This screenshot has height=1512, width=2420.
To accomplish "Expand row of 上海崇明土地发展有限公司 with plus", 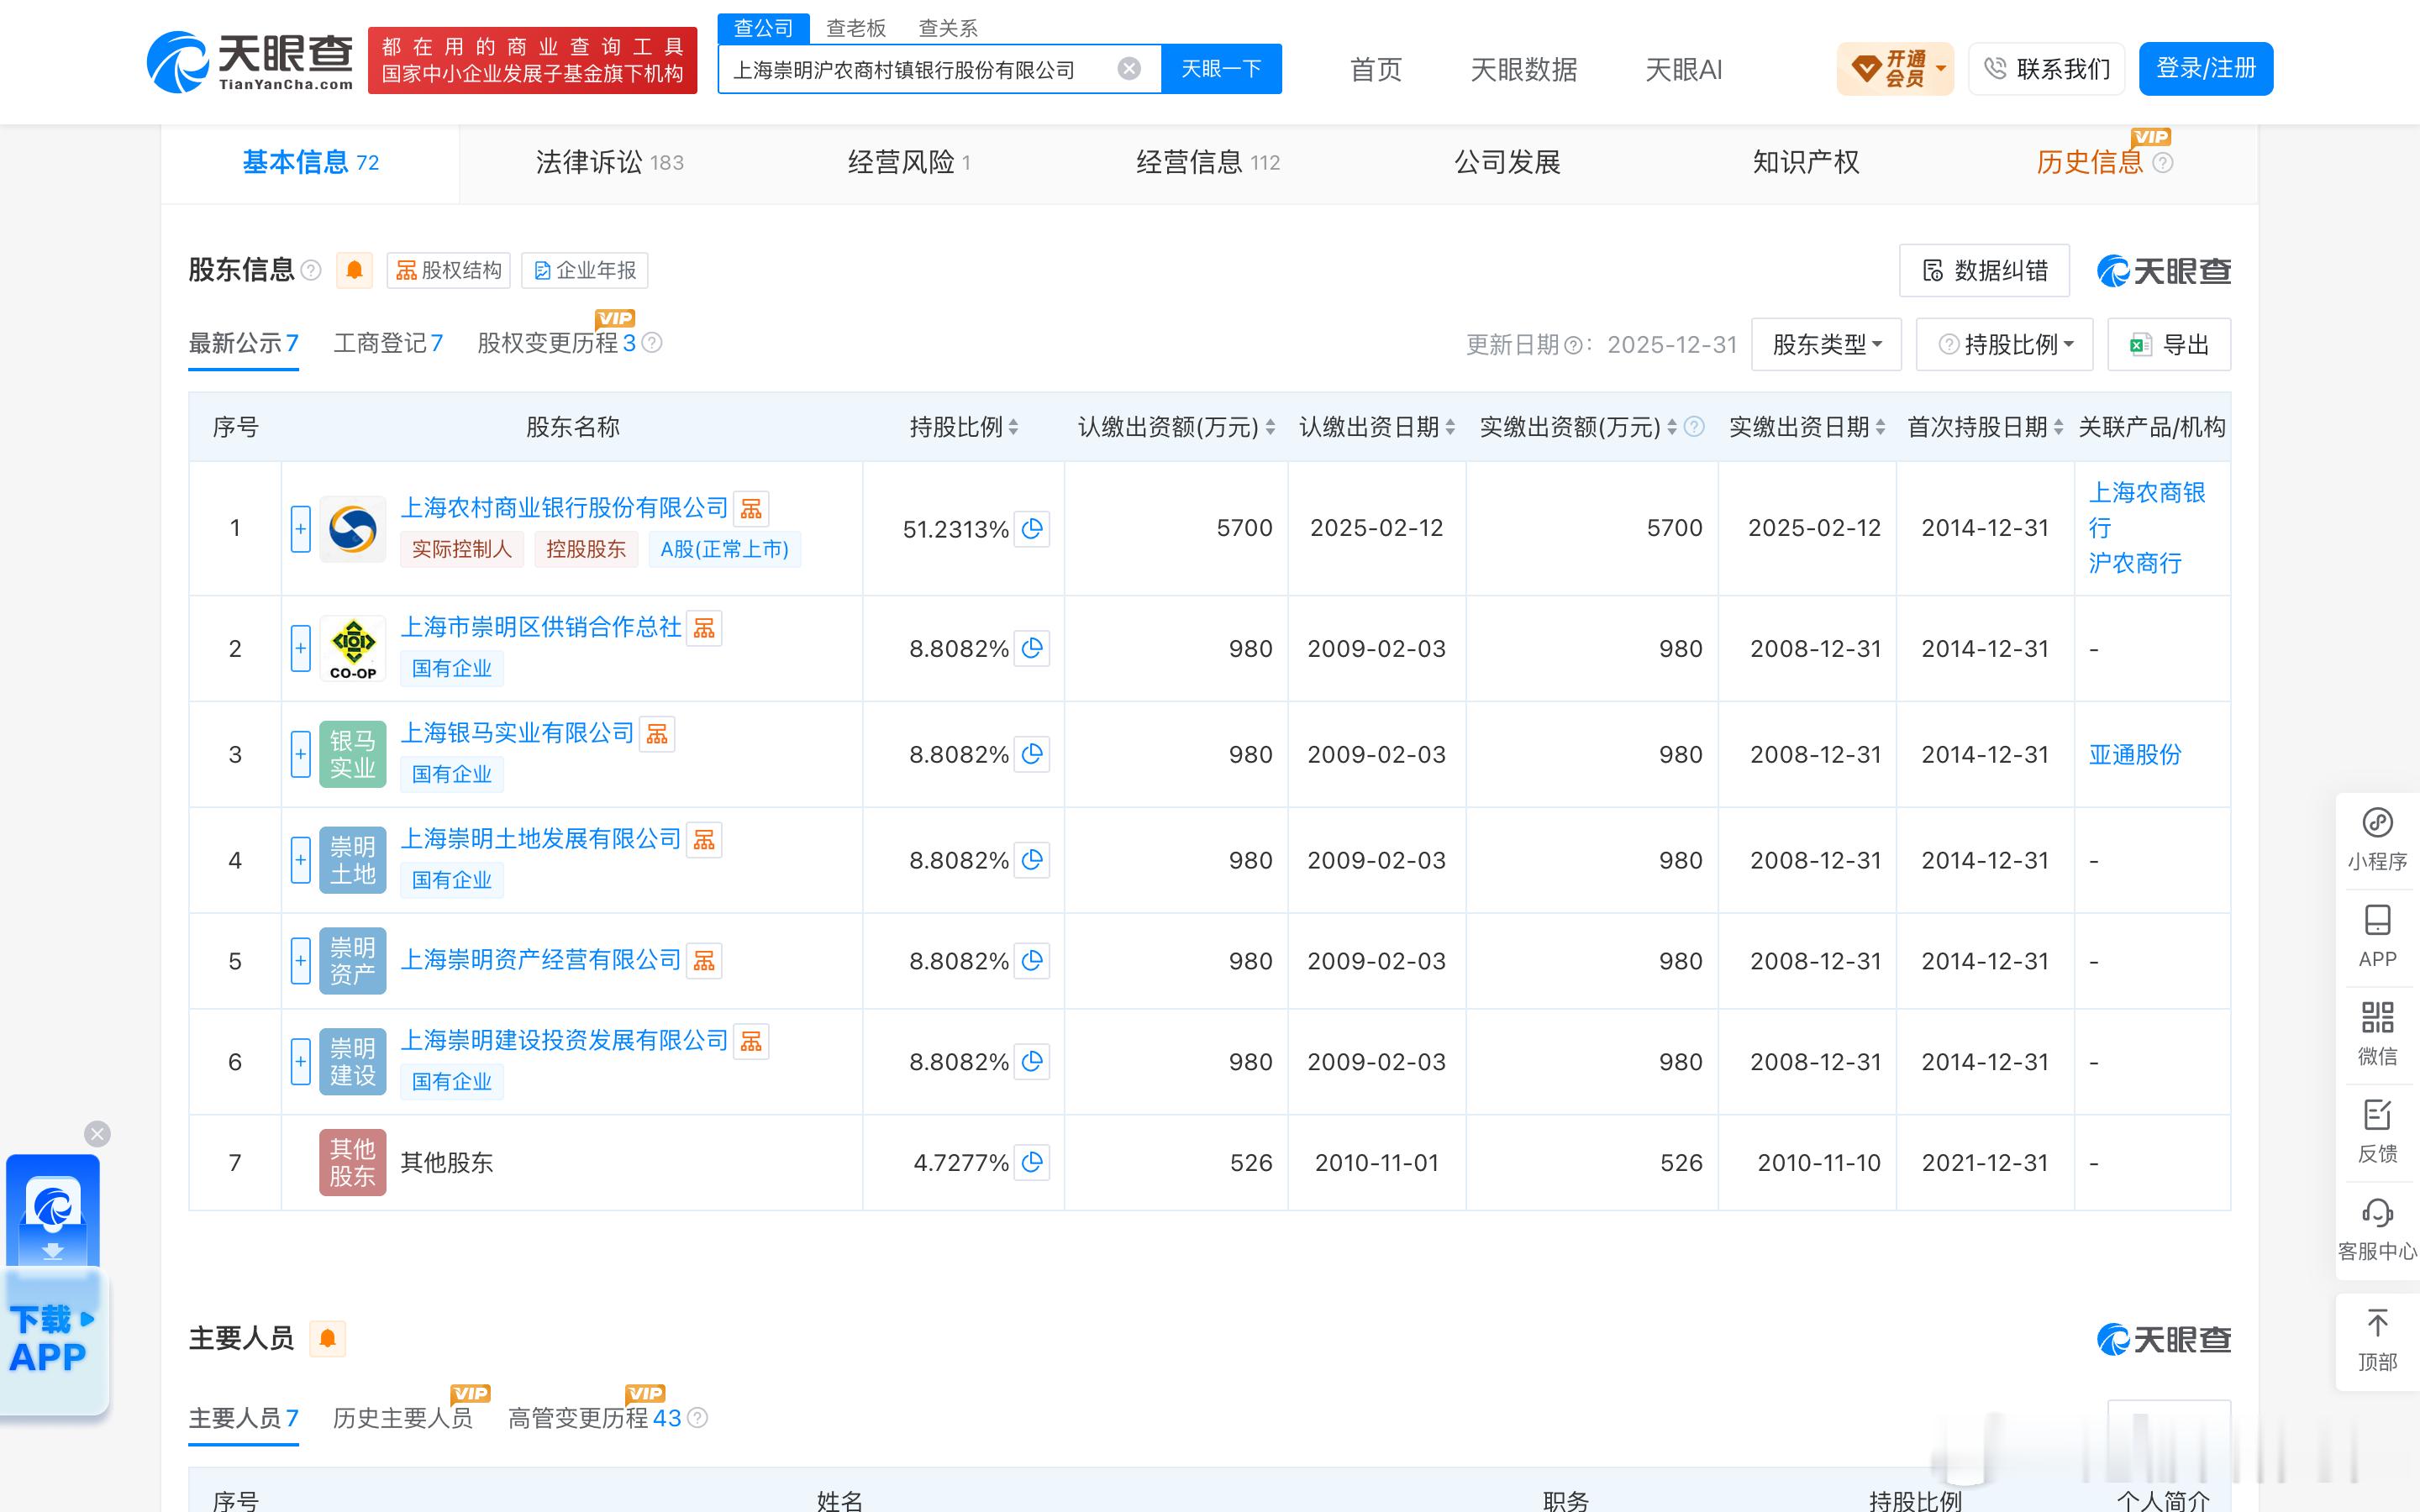I will coord(300,860).
